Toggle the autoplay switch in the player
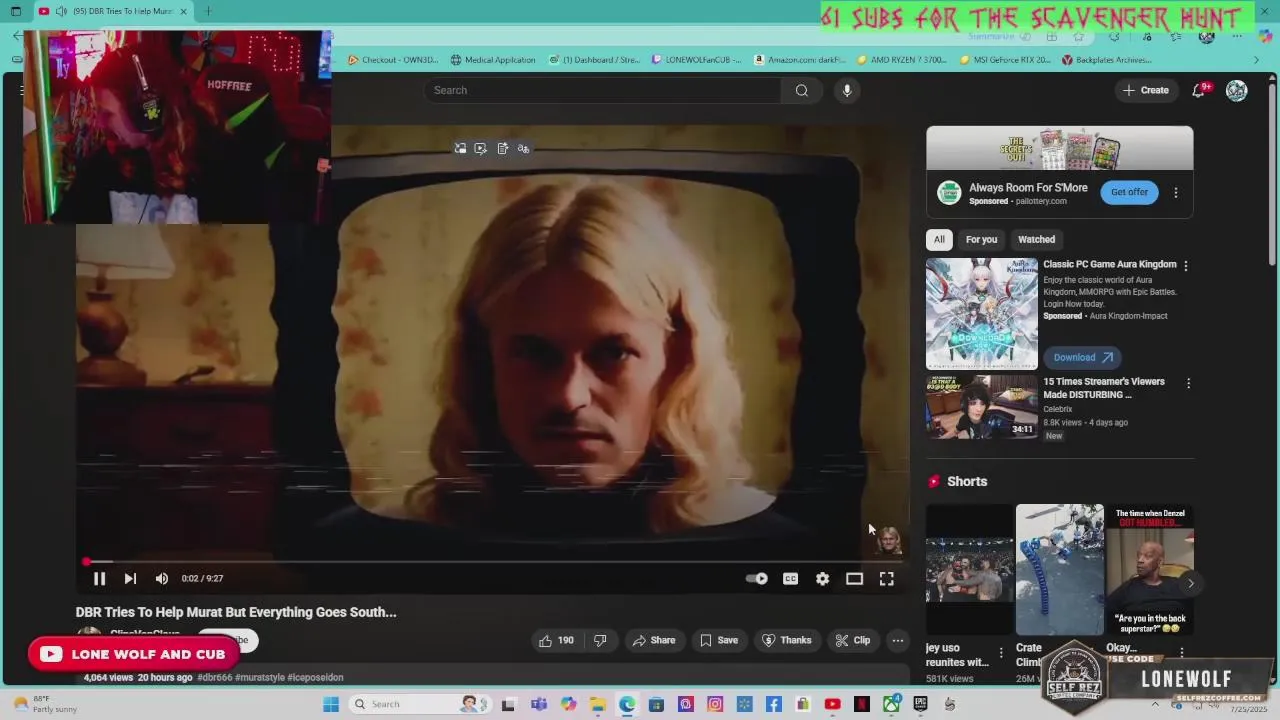Image resolution: width=1280 pixels, height=720 pixels. (757, 578)
